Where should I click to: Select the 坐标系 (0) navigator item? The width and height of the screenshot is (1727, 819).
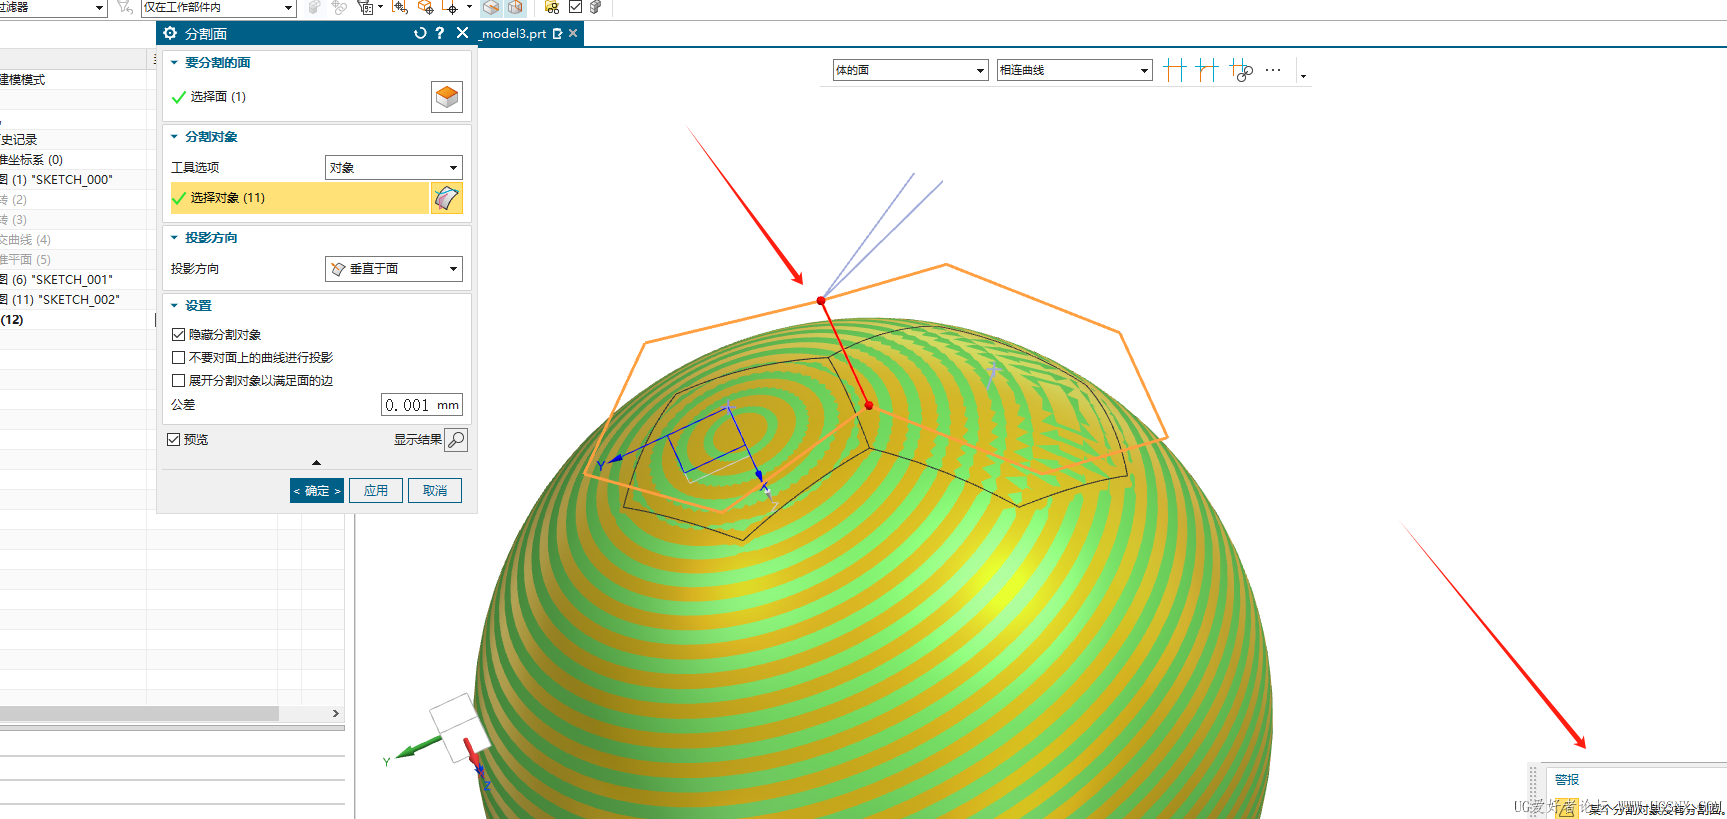[x=31, y=159]
